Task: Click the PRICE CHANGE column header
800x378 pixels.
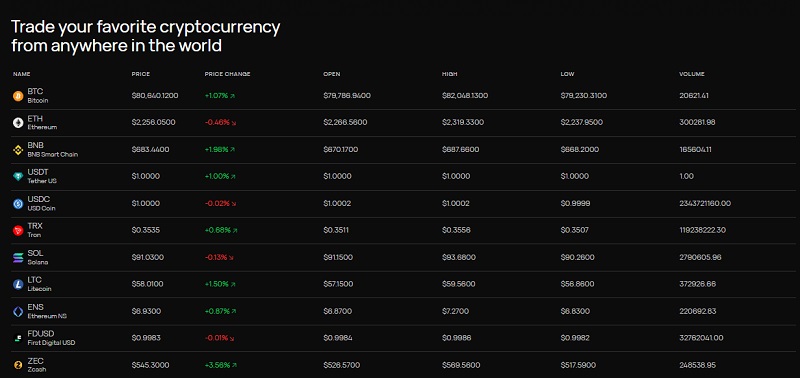Action: coord(228,74)
